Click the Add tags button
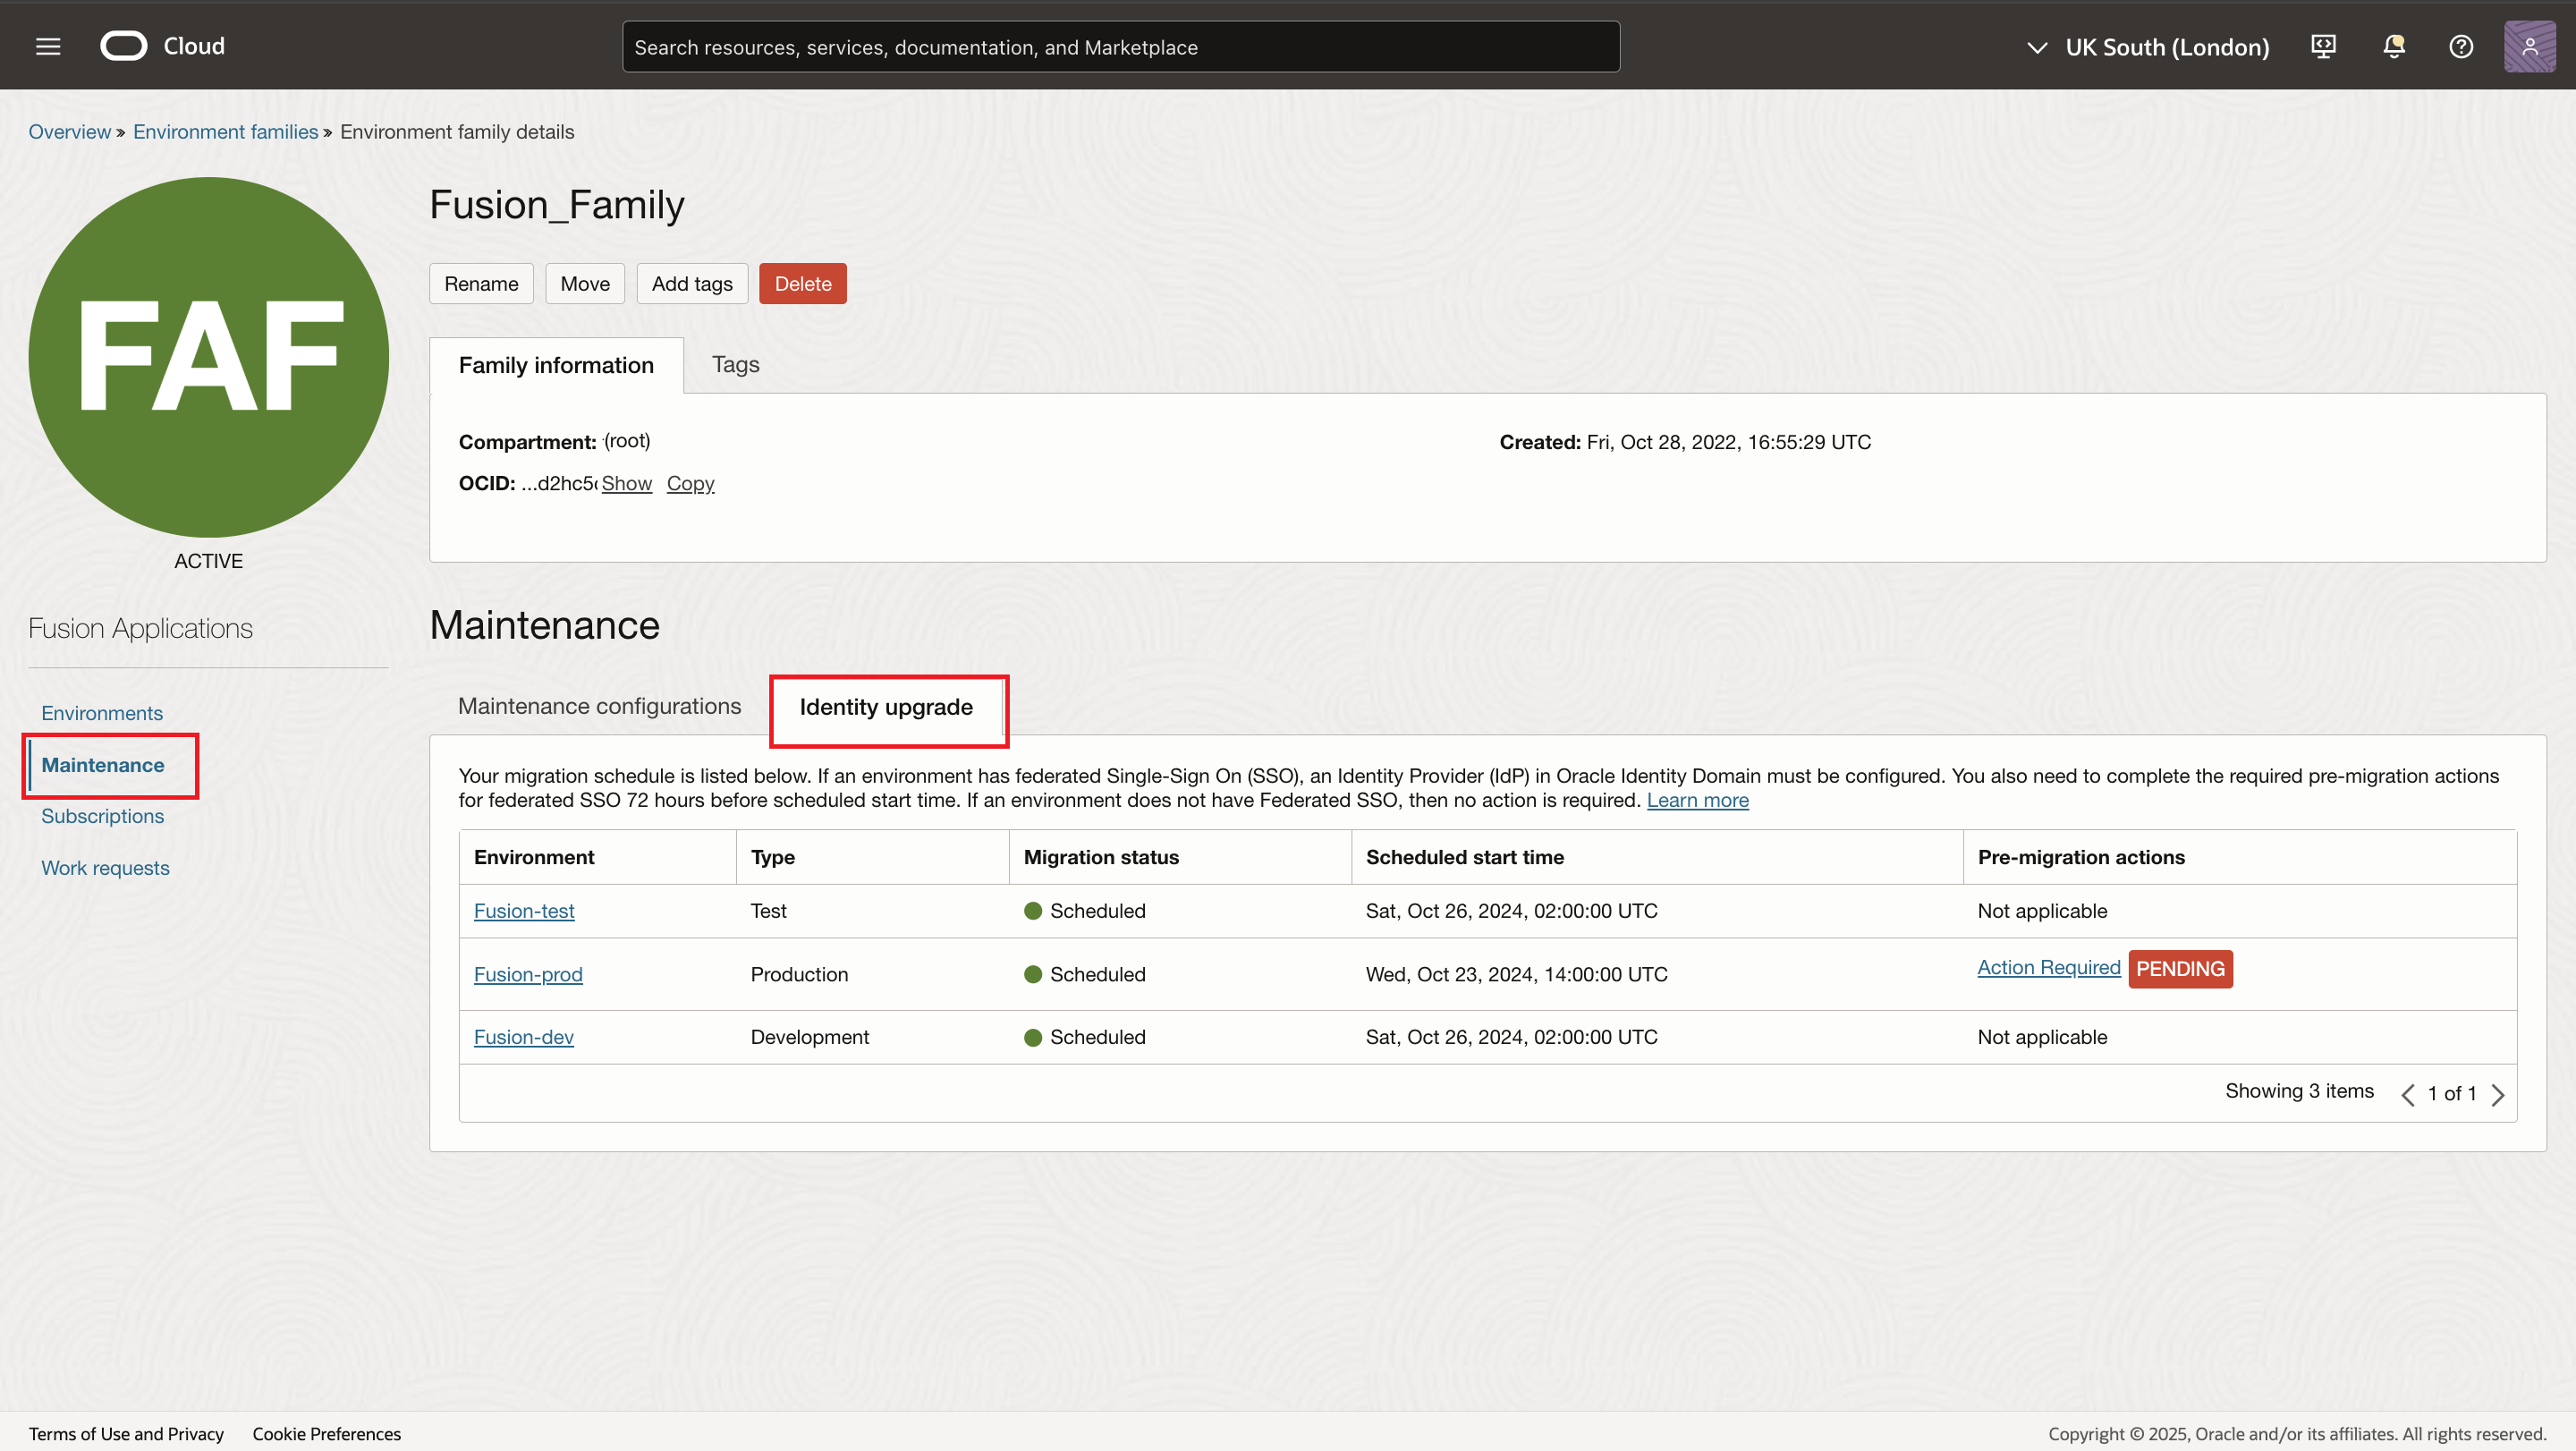The height and width of the screenshot is (1451, 2576). click(x=692, y=284)
